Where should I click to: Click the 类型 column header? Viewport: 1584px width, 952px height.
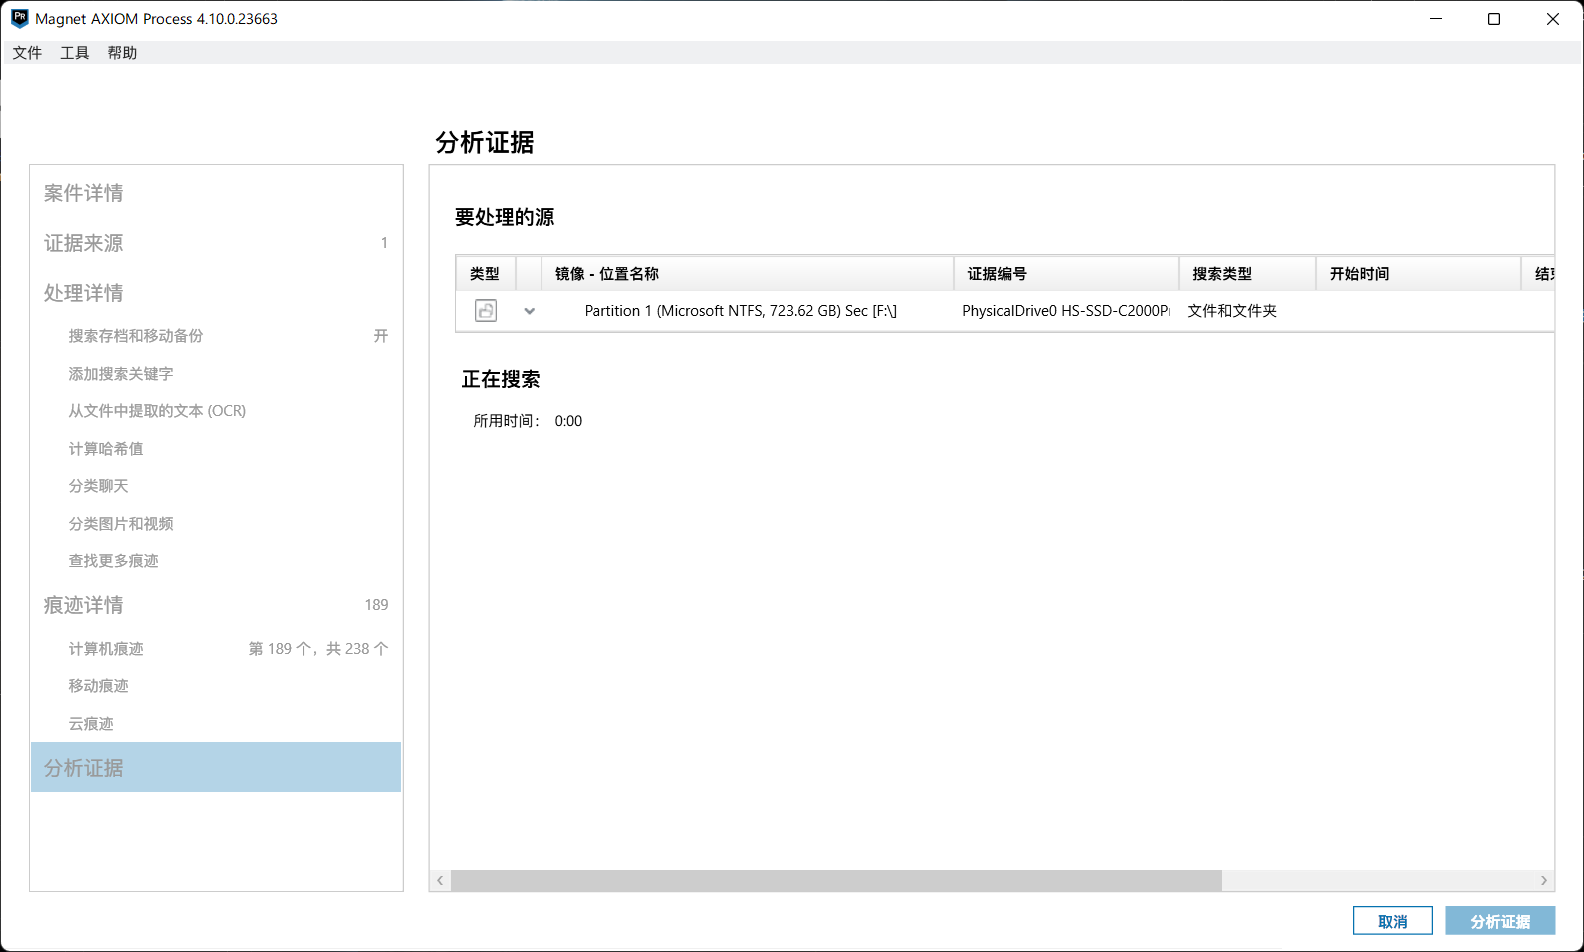tap(485, 273)
